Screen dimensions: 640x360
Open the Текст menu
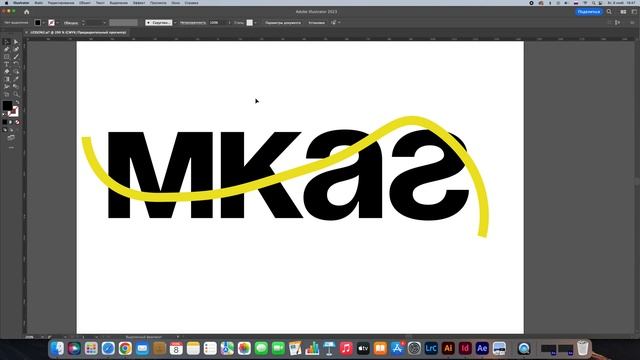(x=100, y=3)
